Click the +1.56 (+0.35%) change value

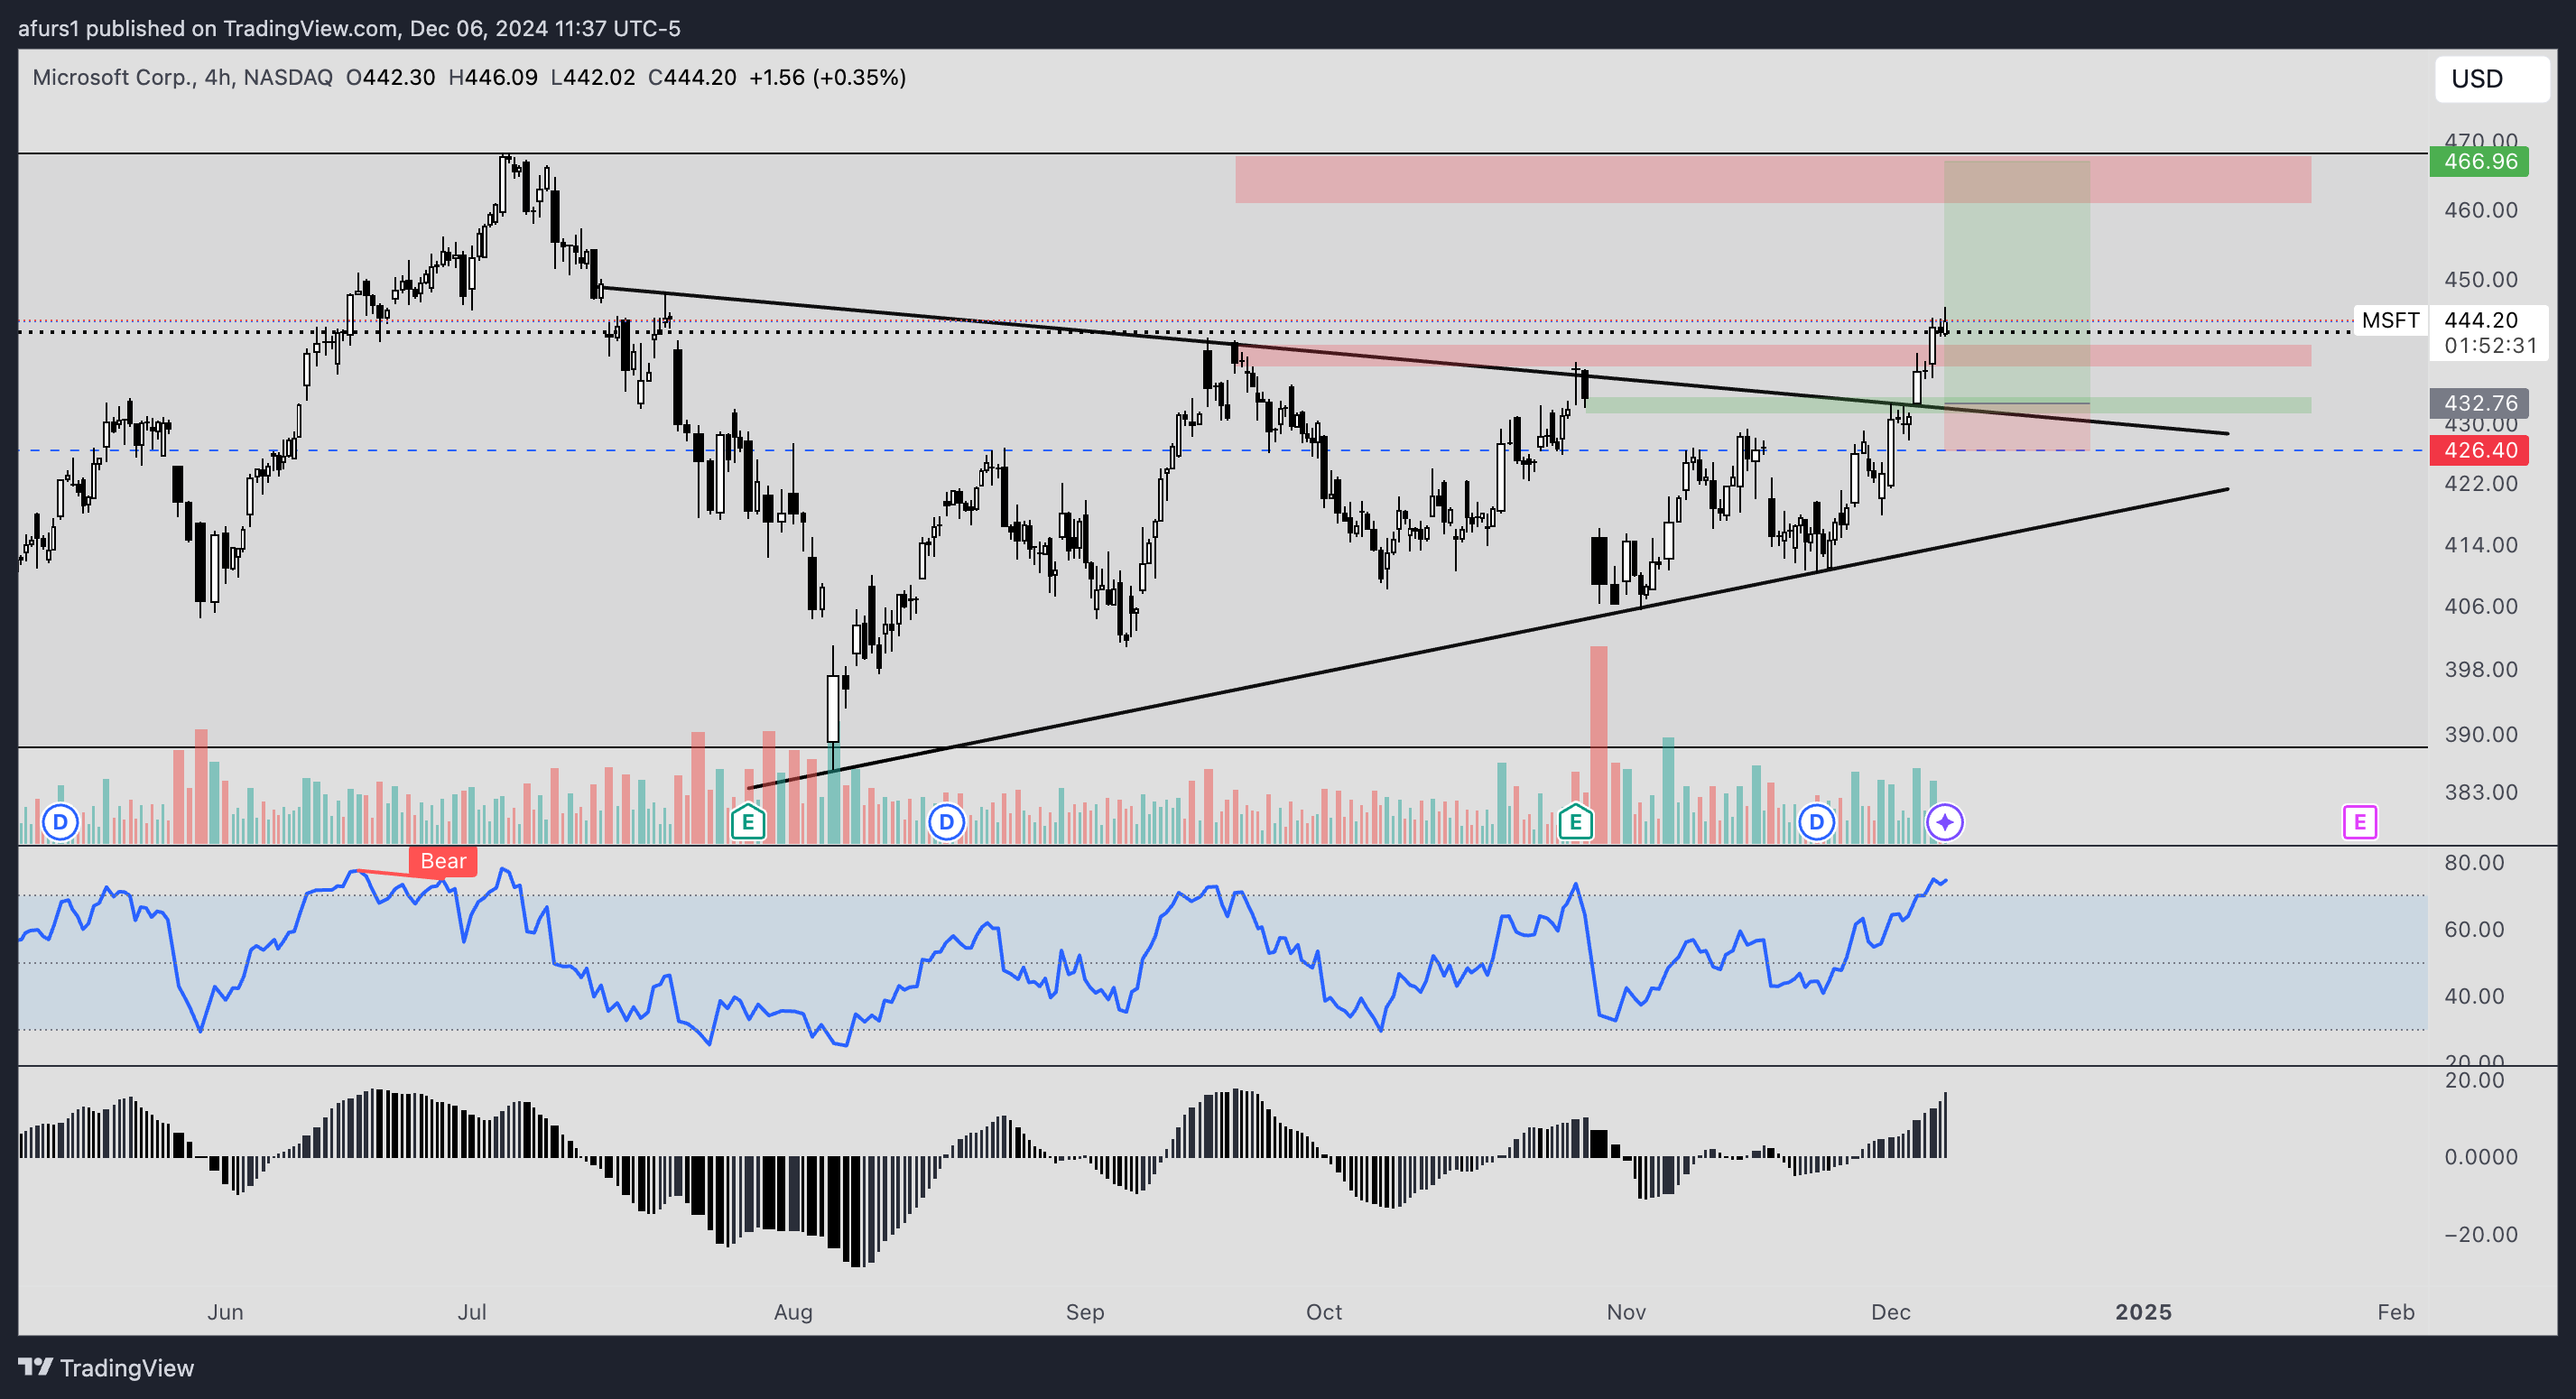click(828, 78)
